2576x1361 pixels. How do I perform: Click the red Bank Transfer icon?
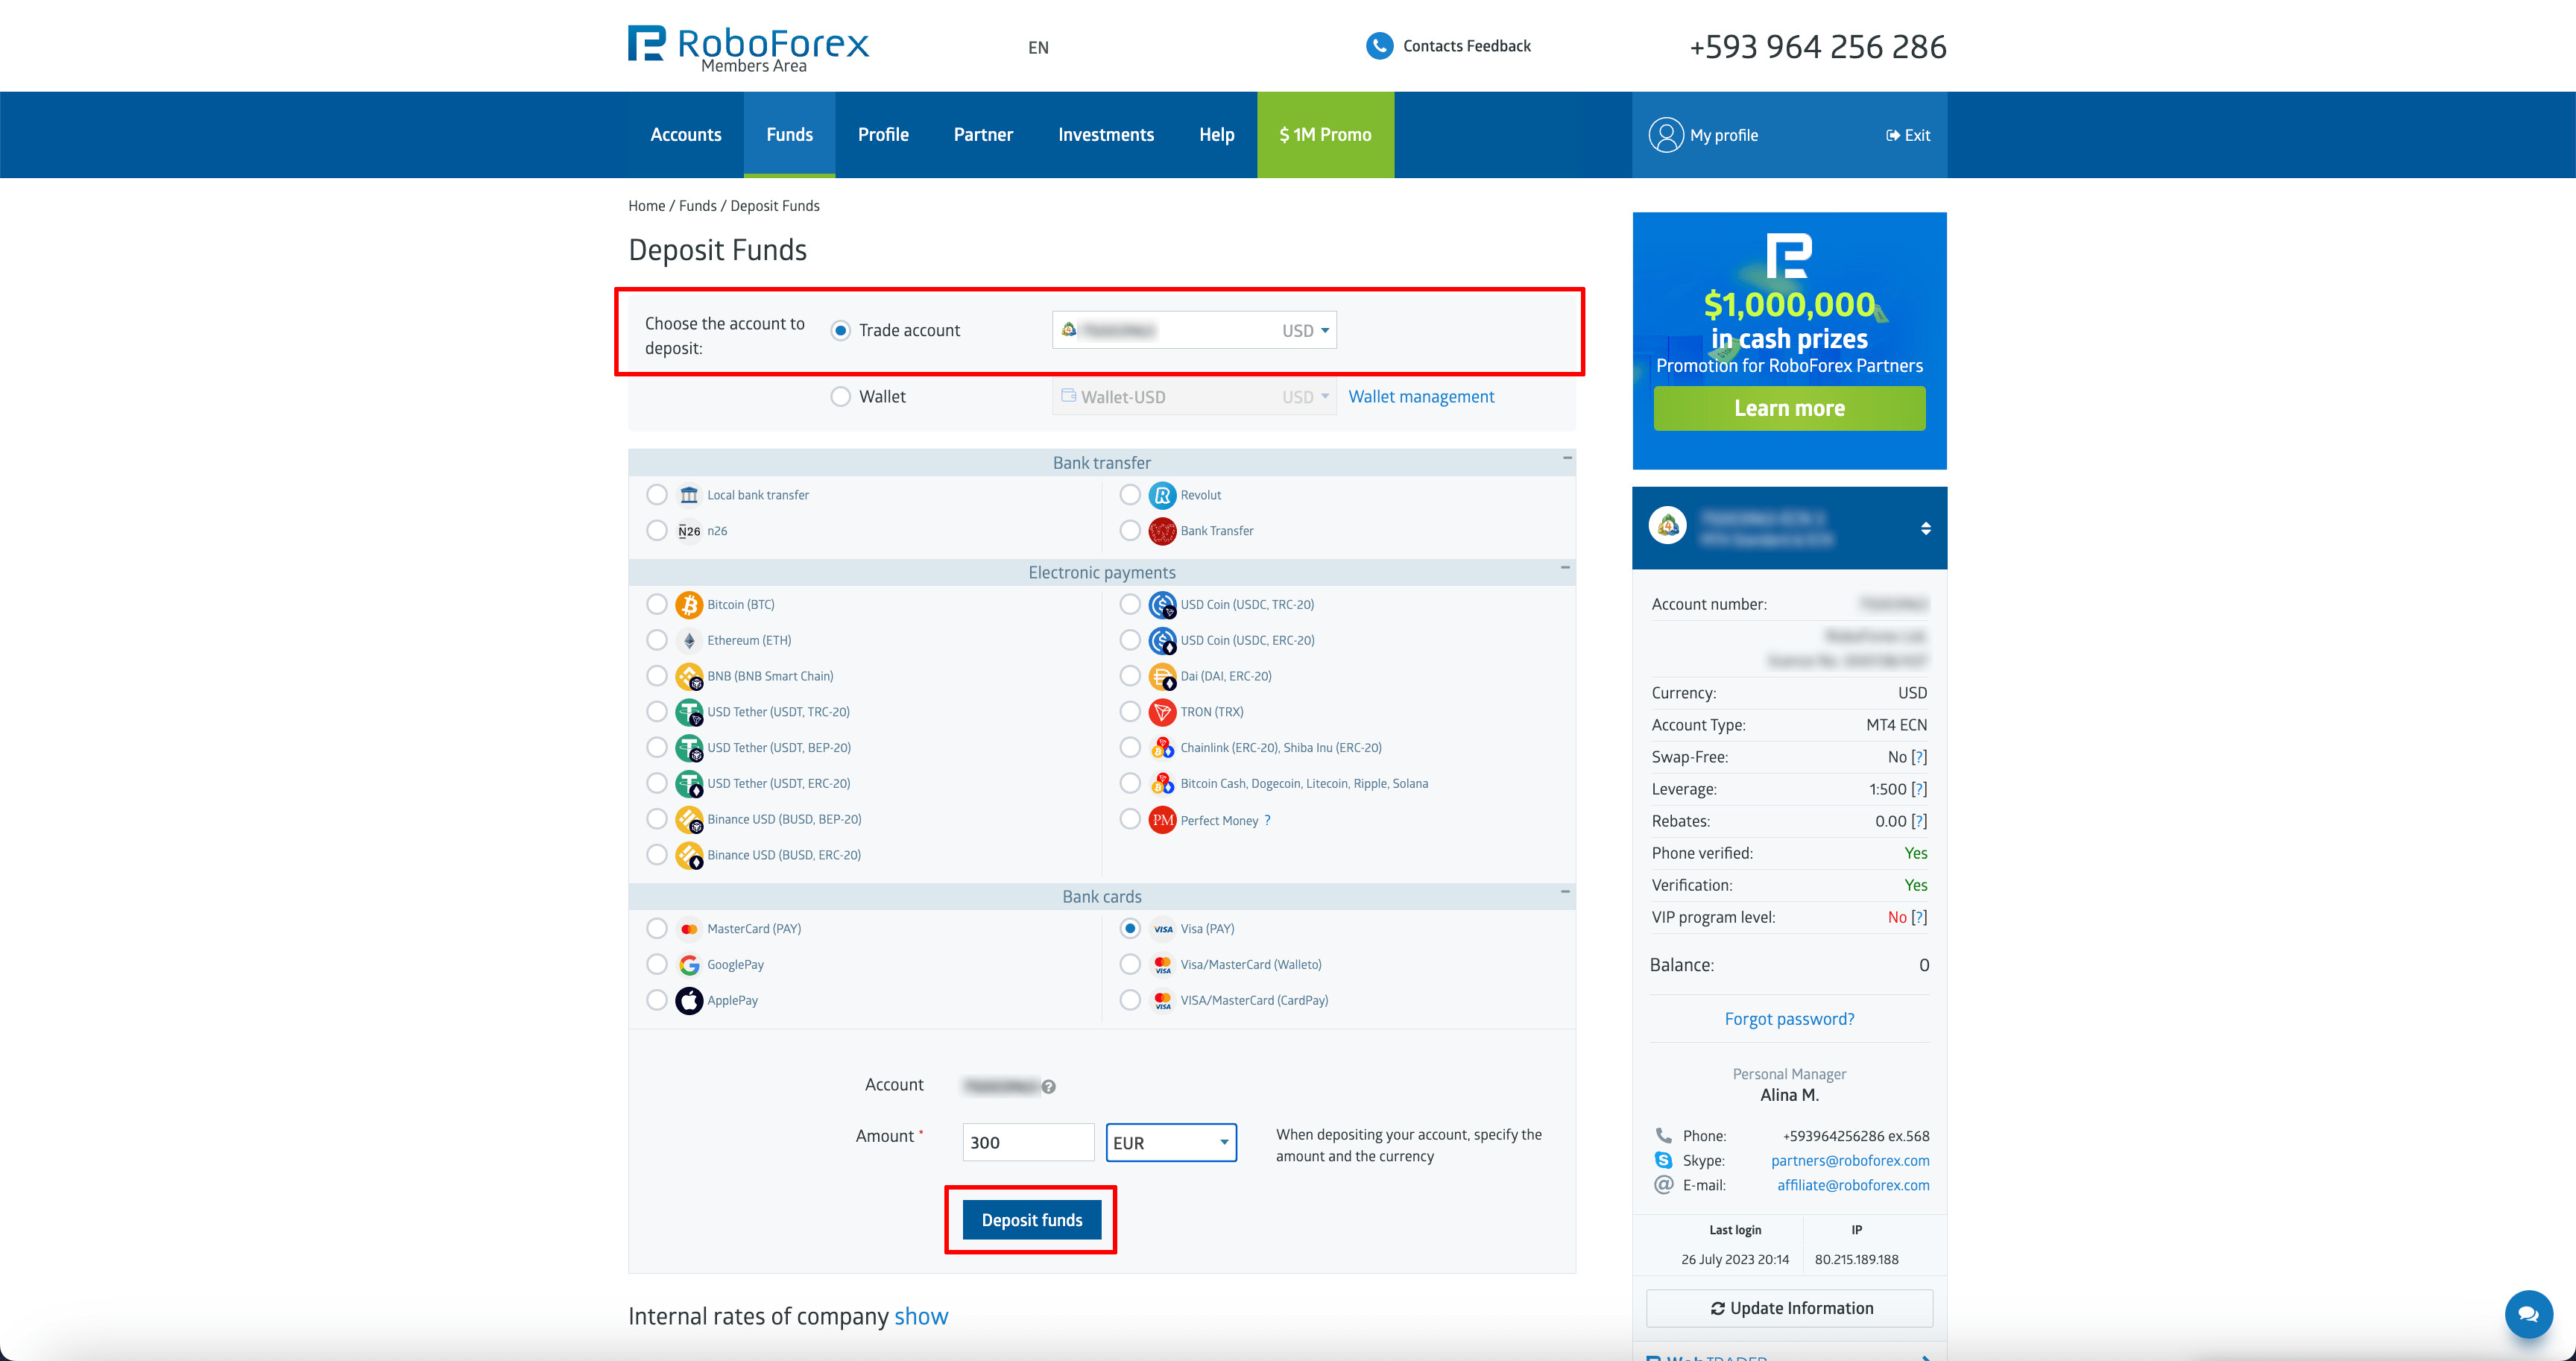[x=1162, y=531]
